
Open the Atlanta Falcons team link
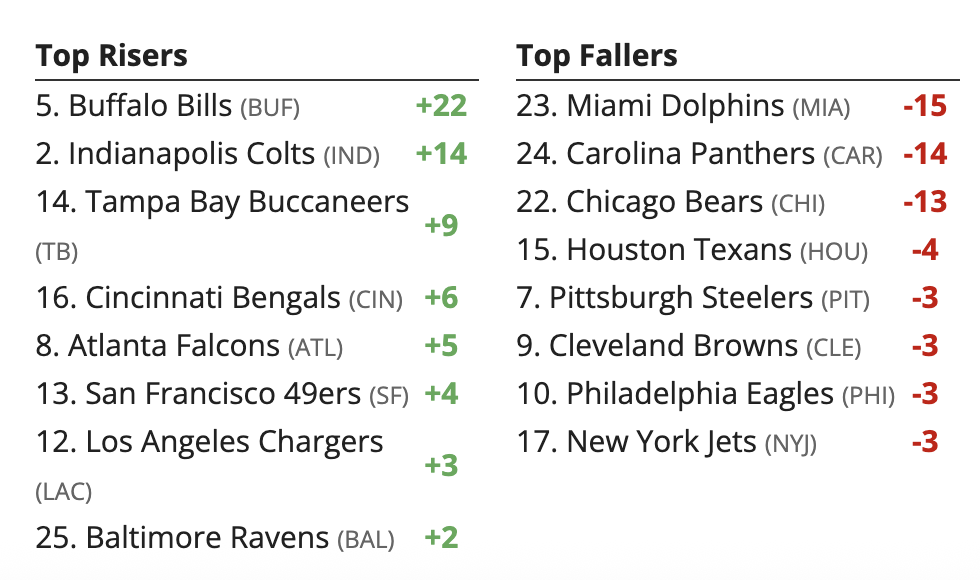pyautogui.click(x=174, y=346)
